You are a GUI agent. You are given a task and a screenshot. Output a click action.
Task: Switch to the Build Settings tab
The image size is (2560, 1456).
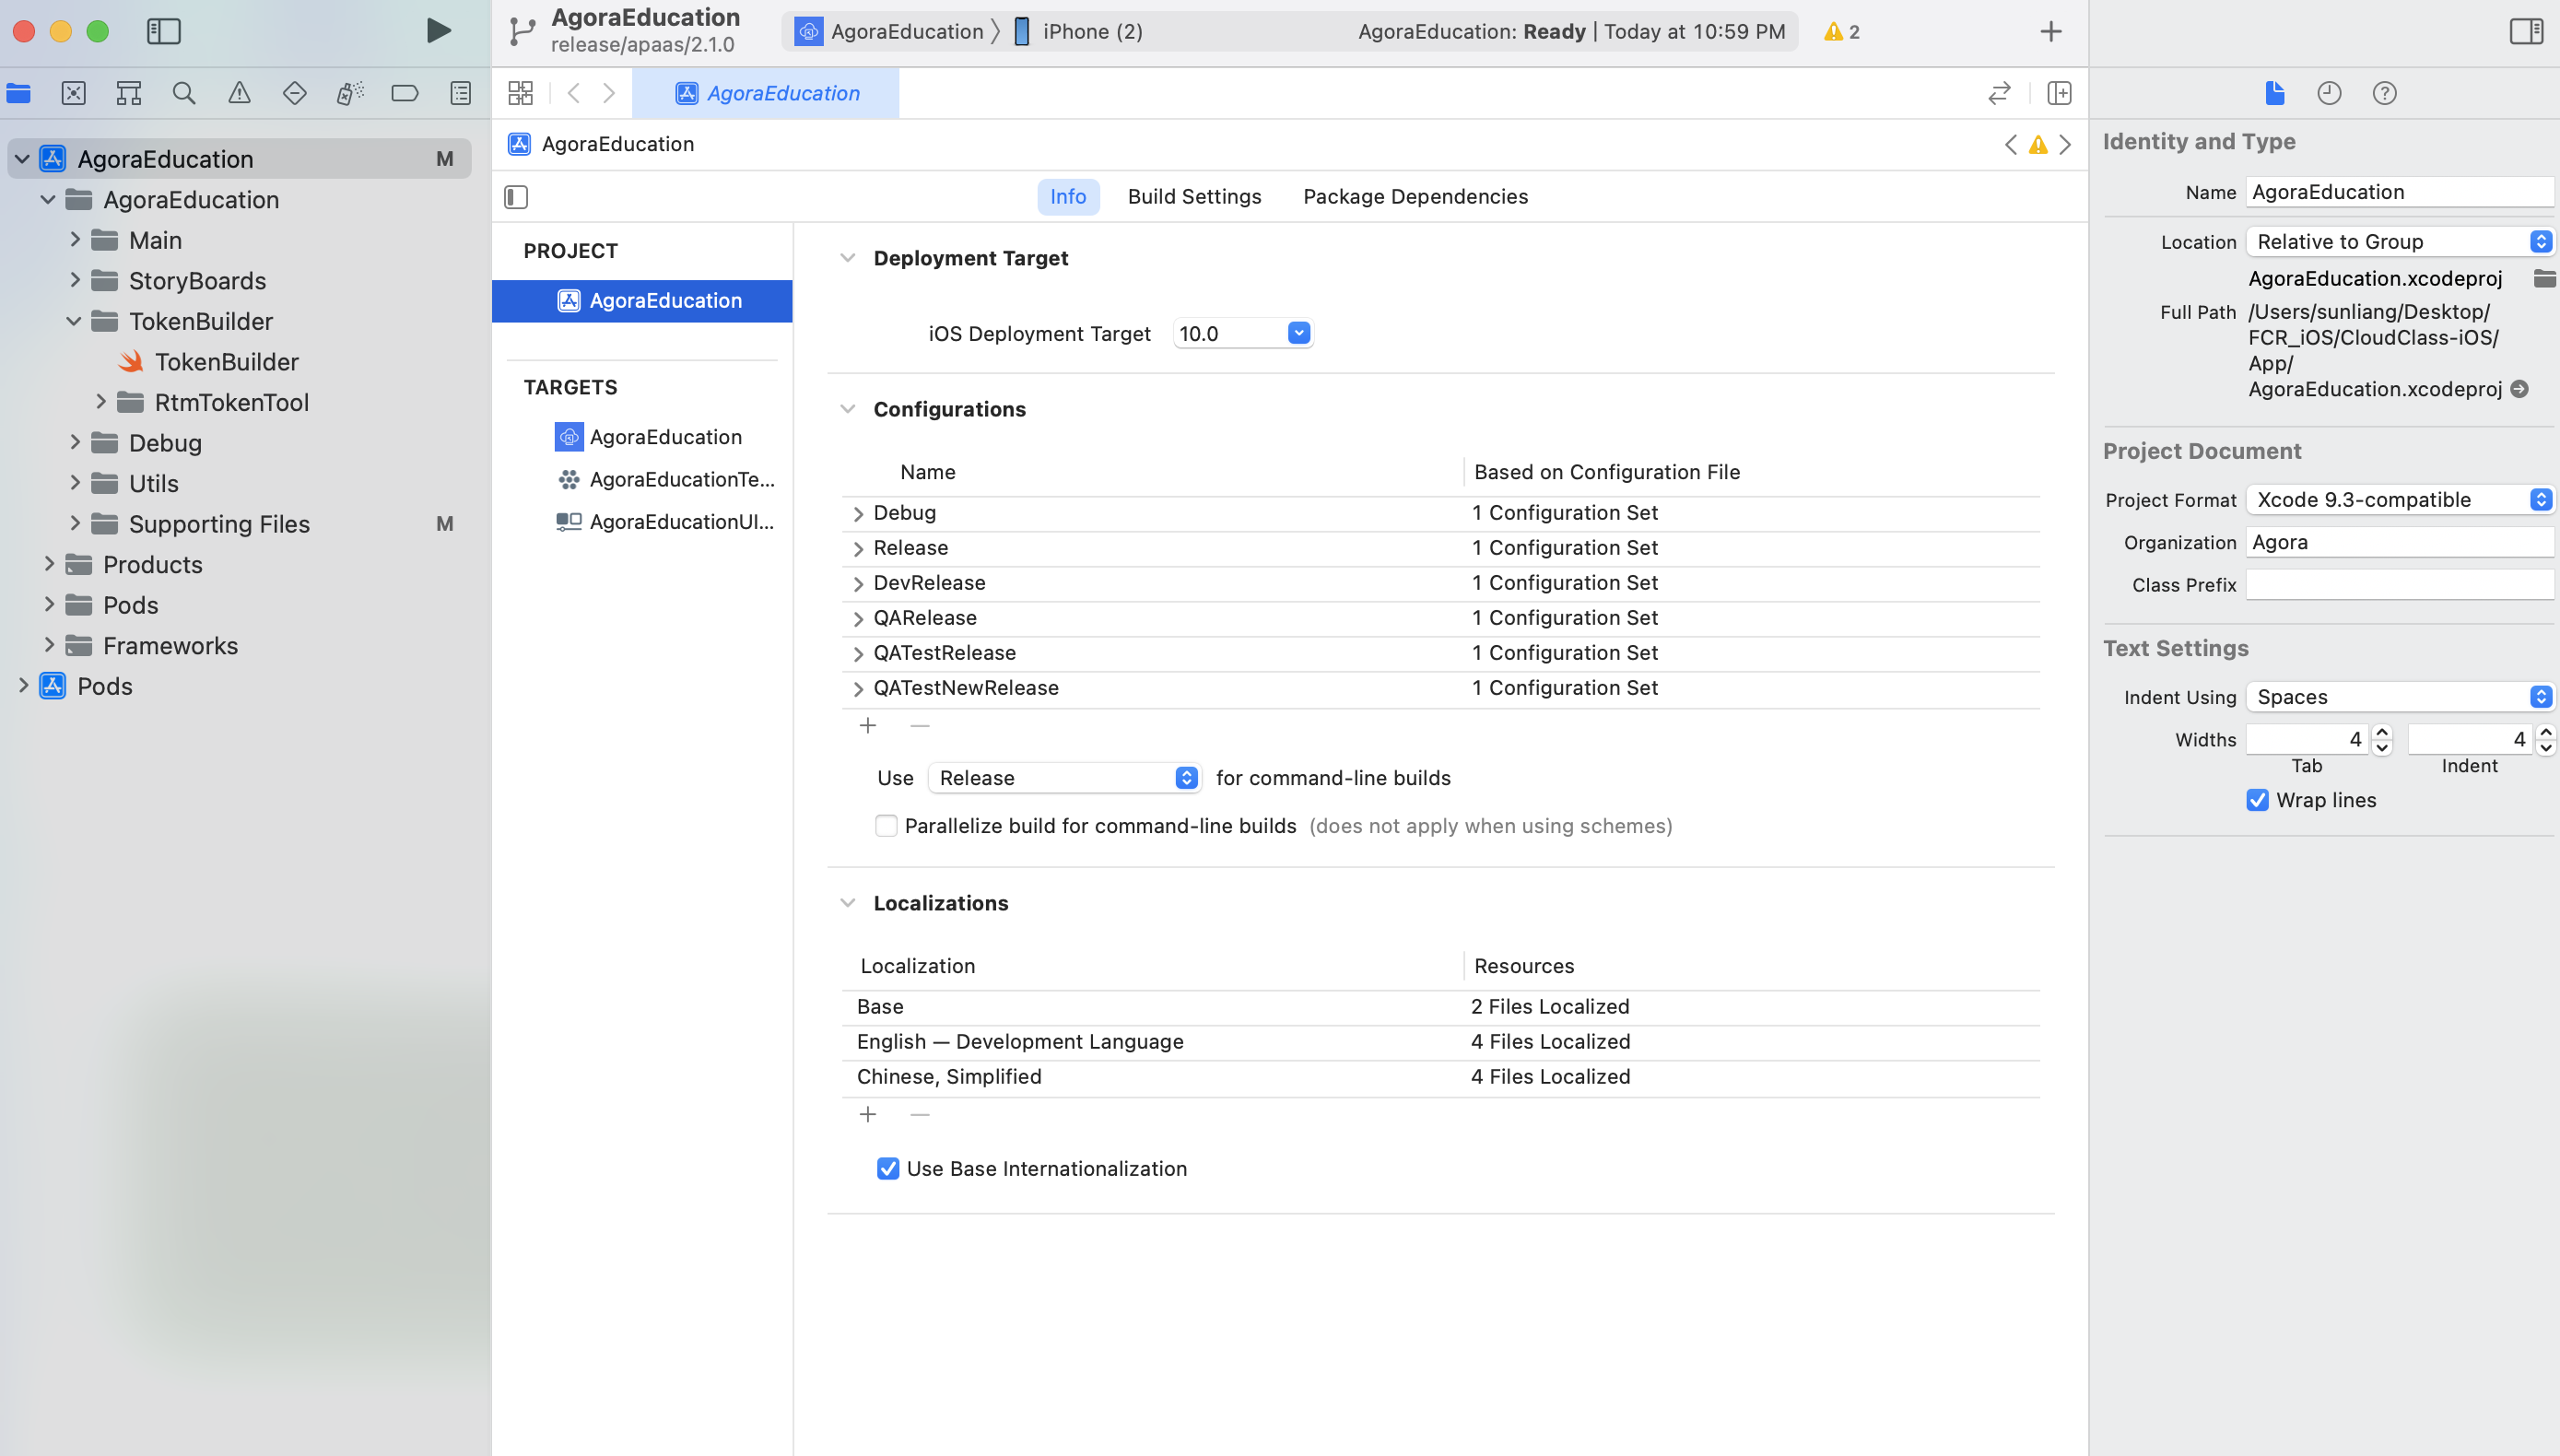point(1194,197)
